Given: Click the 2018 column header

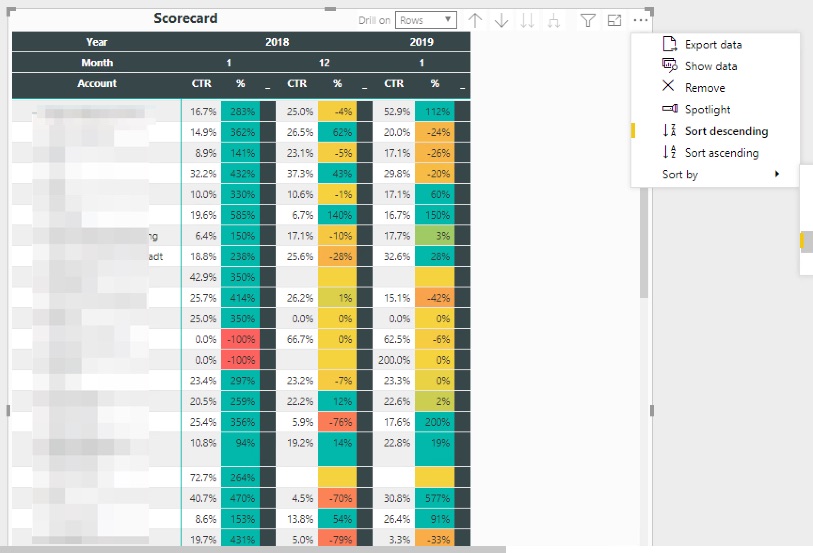Looking at the screenshot, I should point(277,42).
